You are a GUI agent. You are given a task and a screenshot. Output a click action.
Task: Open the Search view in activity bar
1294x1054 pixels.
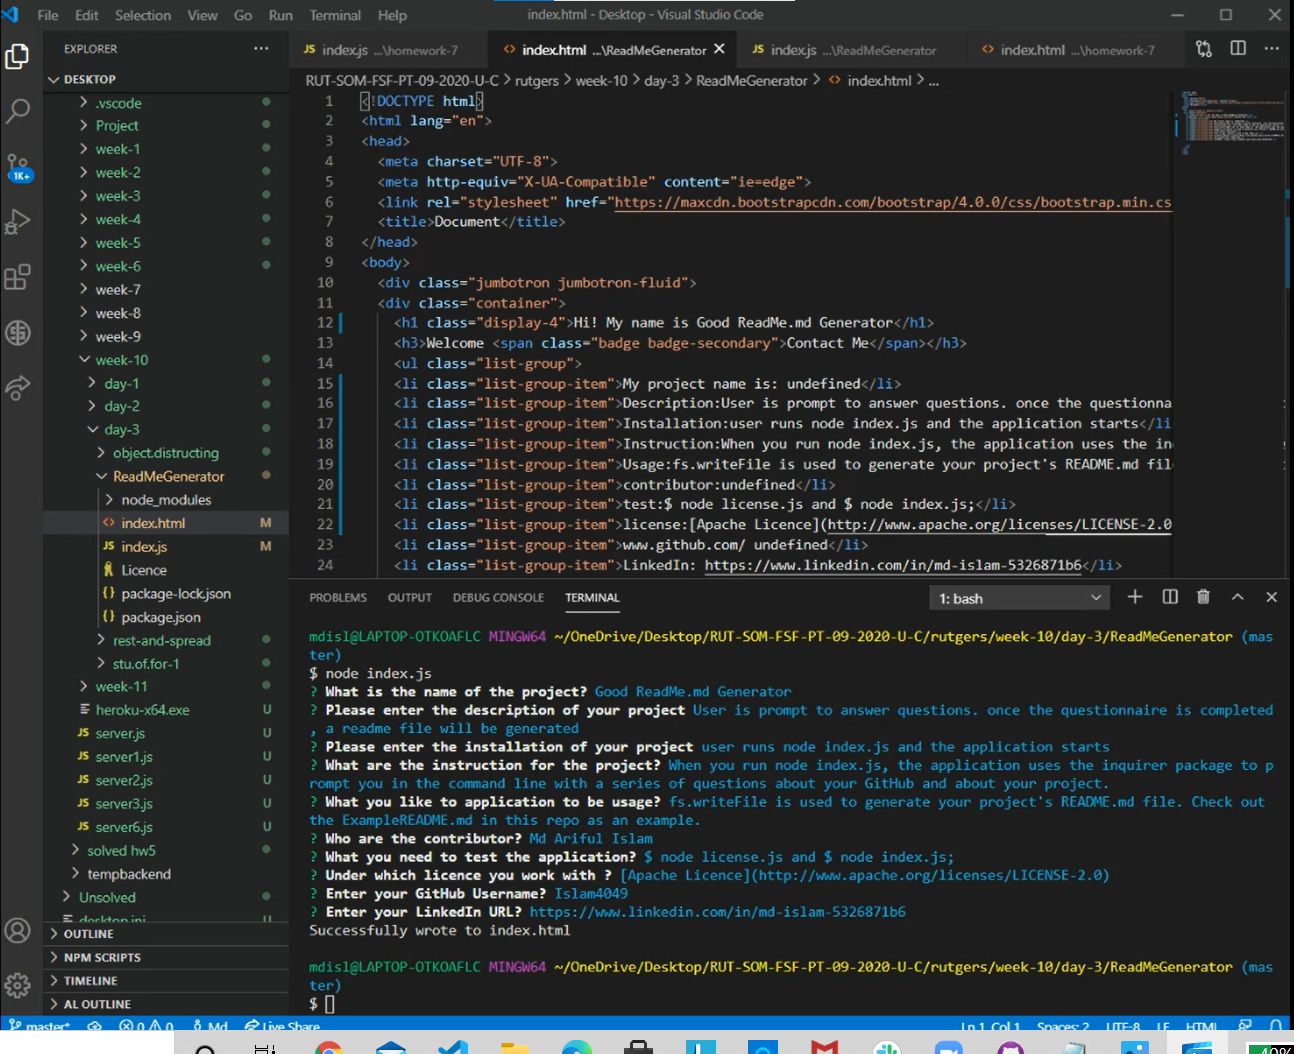point(17,110)
